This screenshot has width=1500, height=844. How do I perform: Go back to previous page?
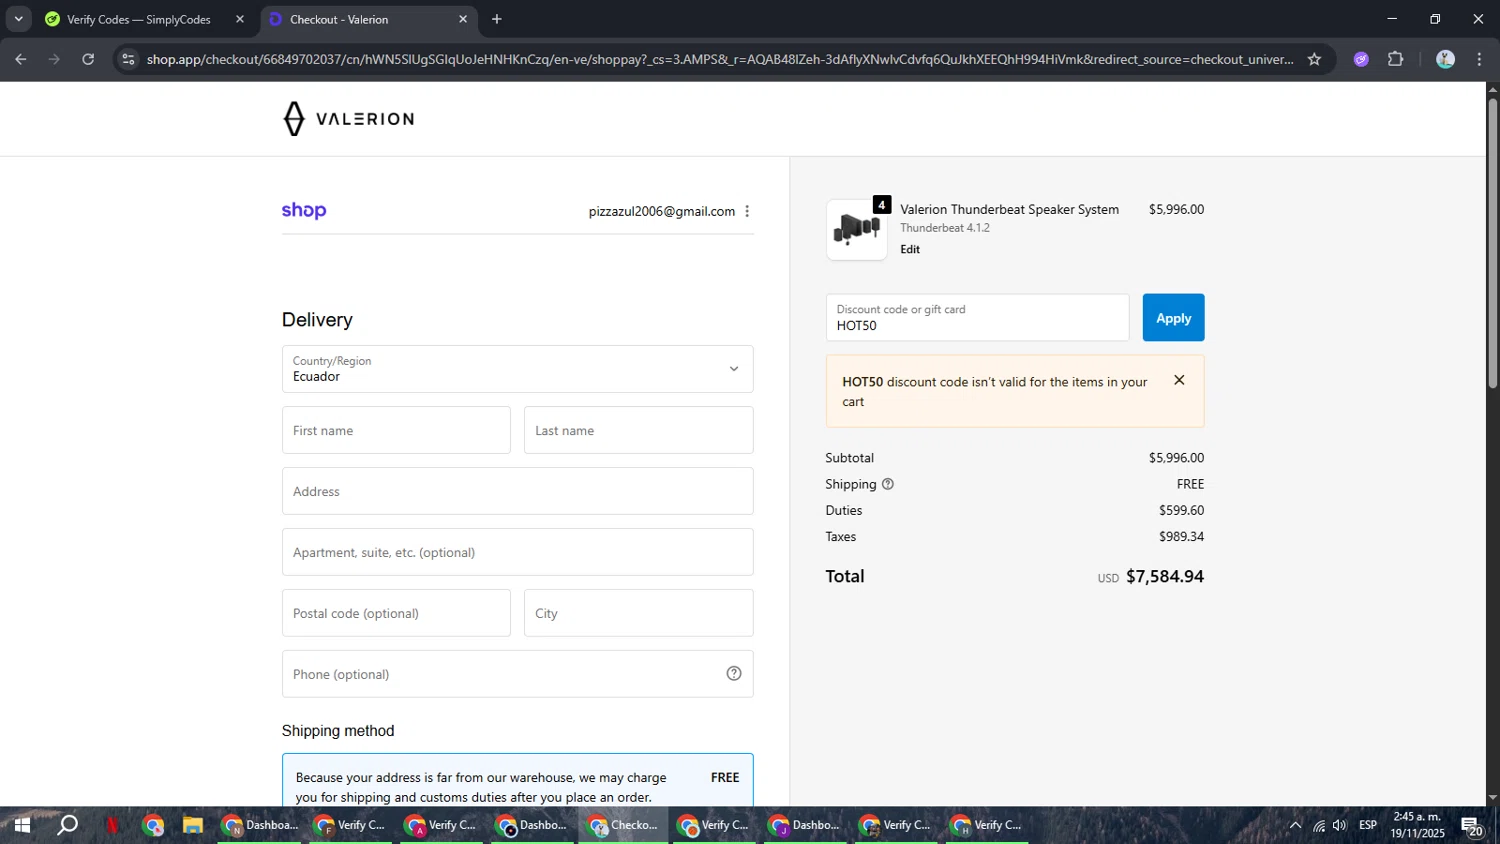tap(21, 59)
